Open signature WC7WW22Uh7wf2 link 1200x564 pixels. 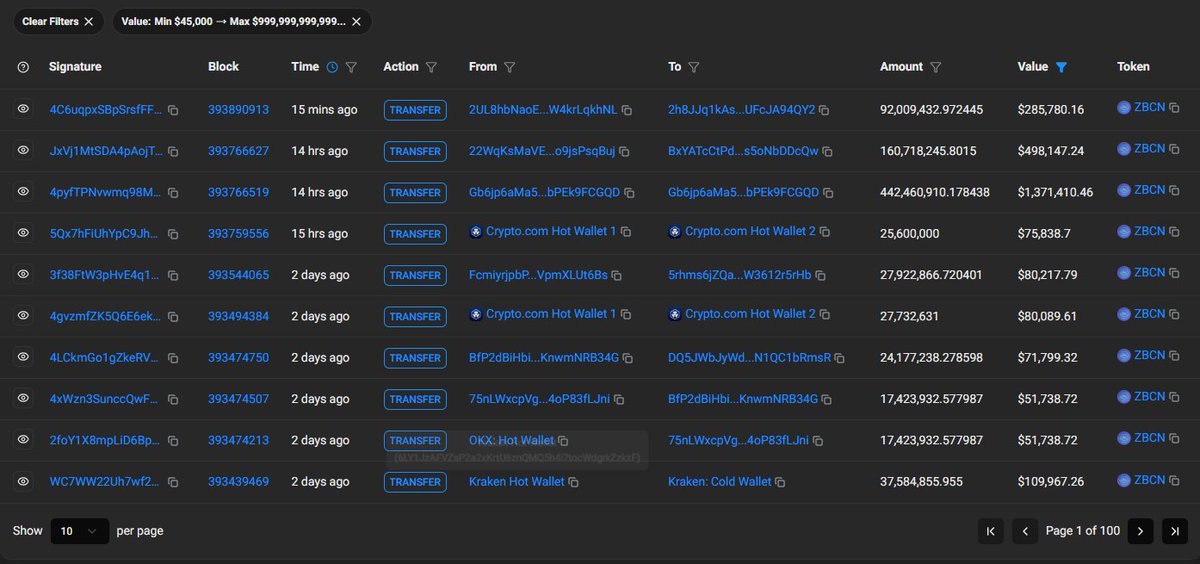point(105,481)
